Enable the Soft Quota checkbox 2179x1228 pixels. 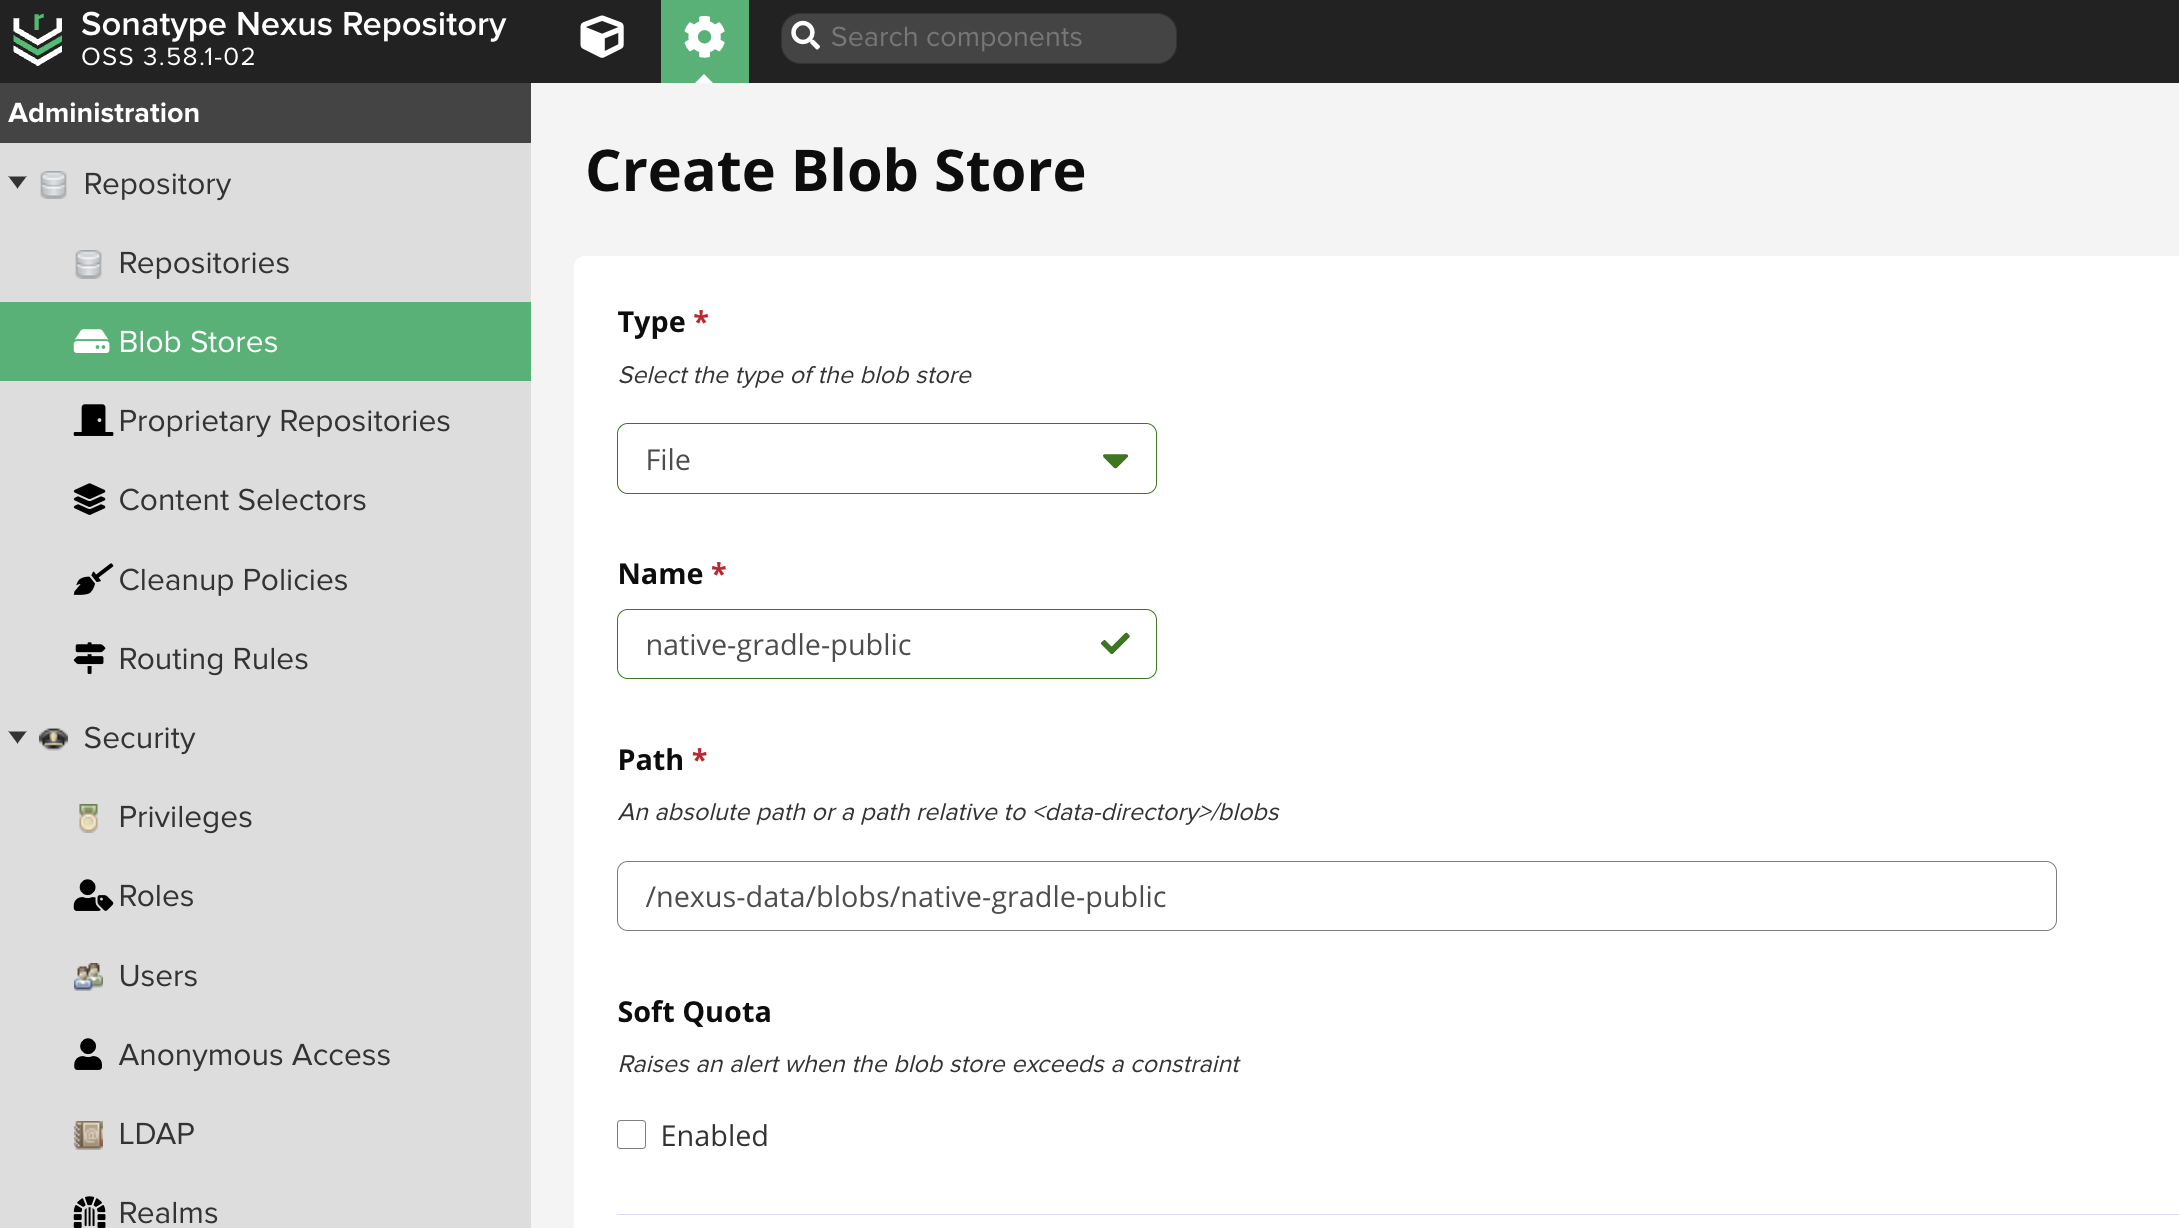pos(631,1135)
